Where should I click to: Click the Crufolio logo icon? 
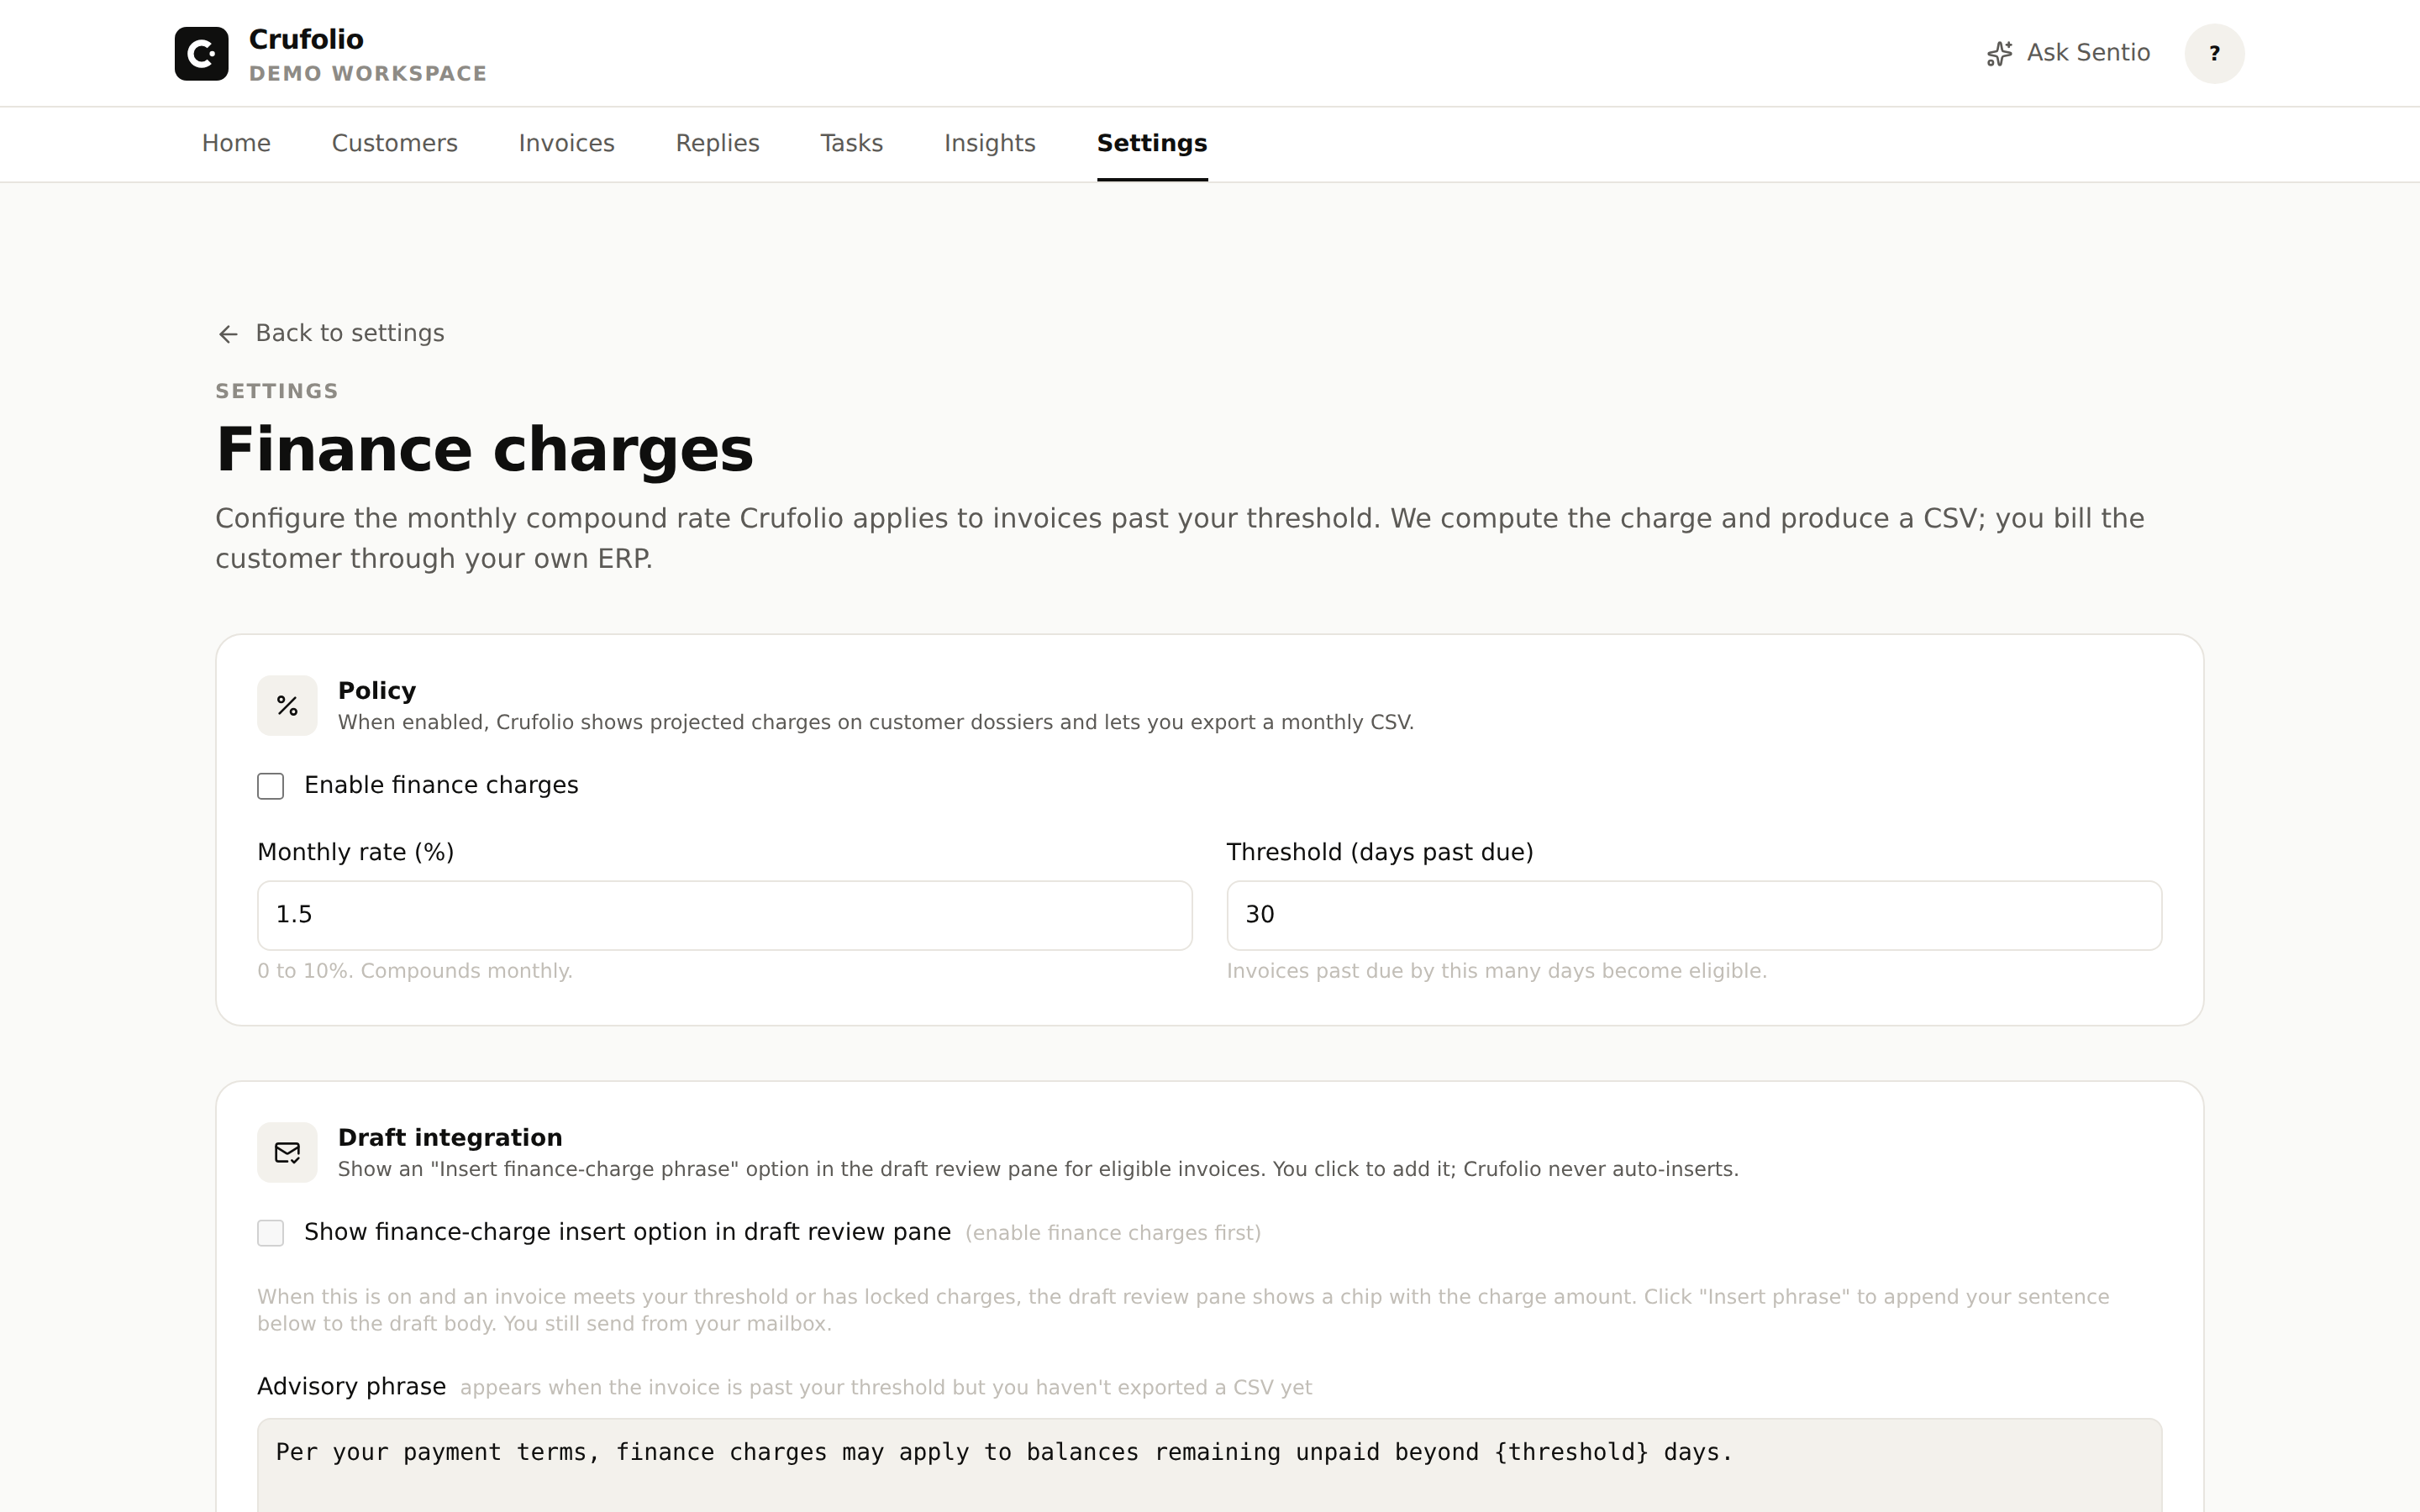tap(201, 53)
